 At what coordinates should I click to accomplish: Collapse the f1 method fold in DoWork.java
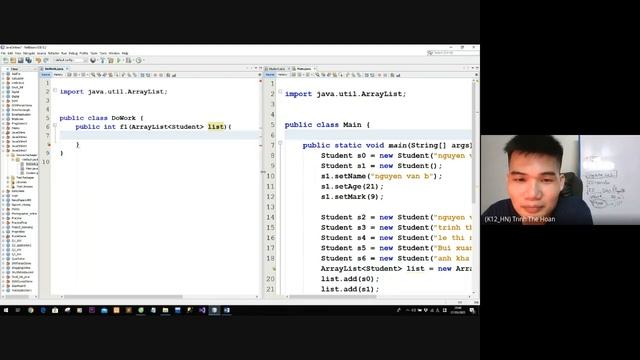point(55,125)
